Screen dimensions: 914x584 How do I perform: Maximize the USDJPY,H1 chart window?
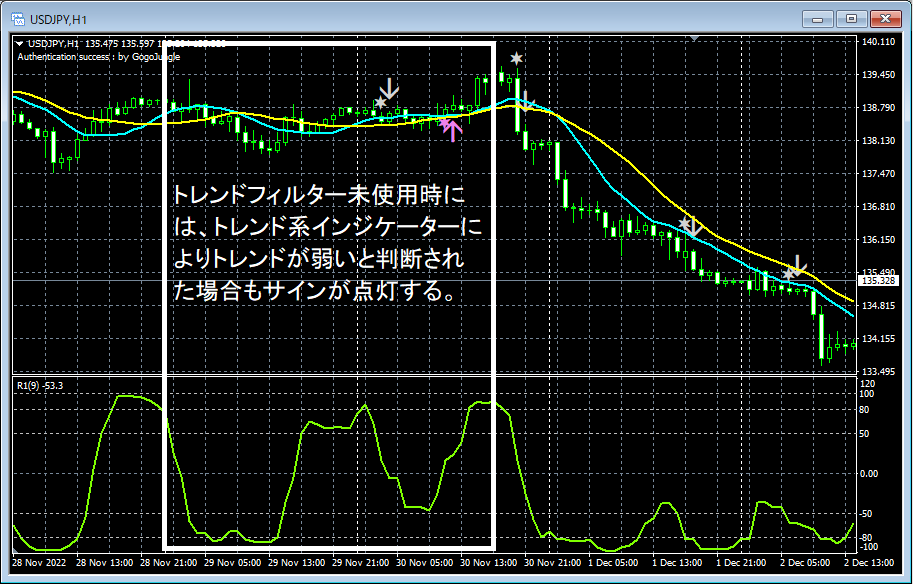tap(851, 19)
